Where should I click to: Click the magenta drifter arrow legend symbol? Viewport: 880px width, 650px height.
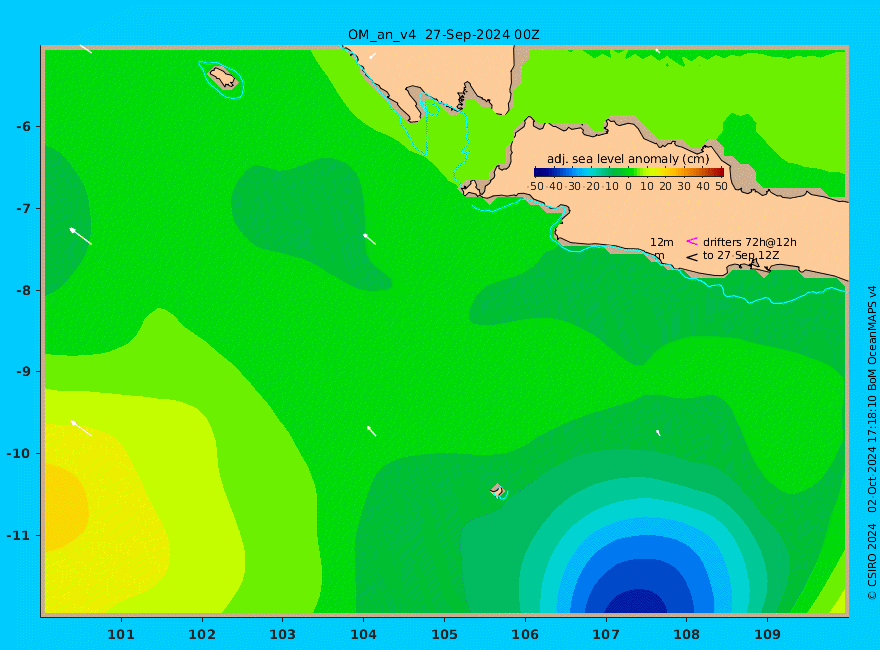pos(692,241)
